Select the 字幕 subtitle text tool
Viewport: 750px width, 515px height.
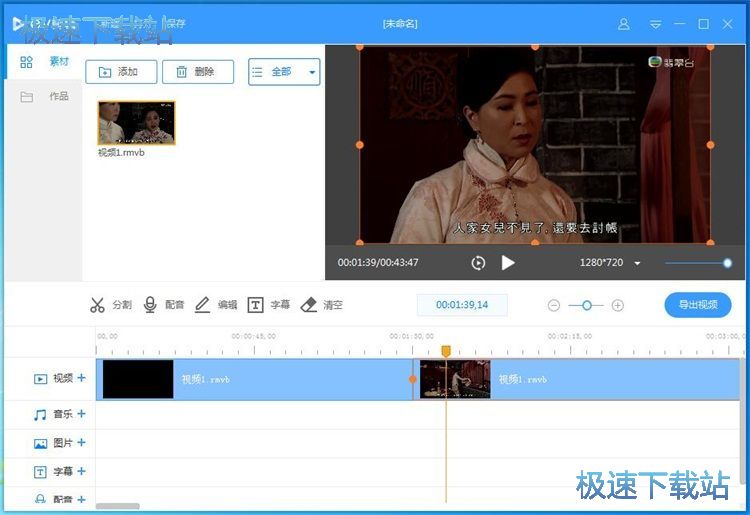tap(268, 305)
